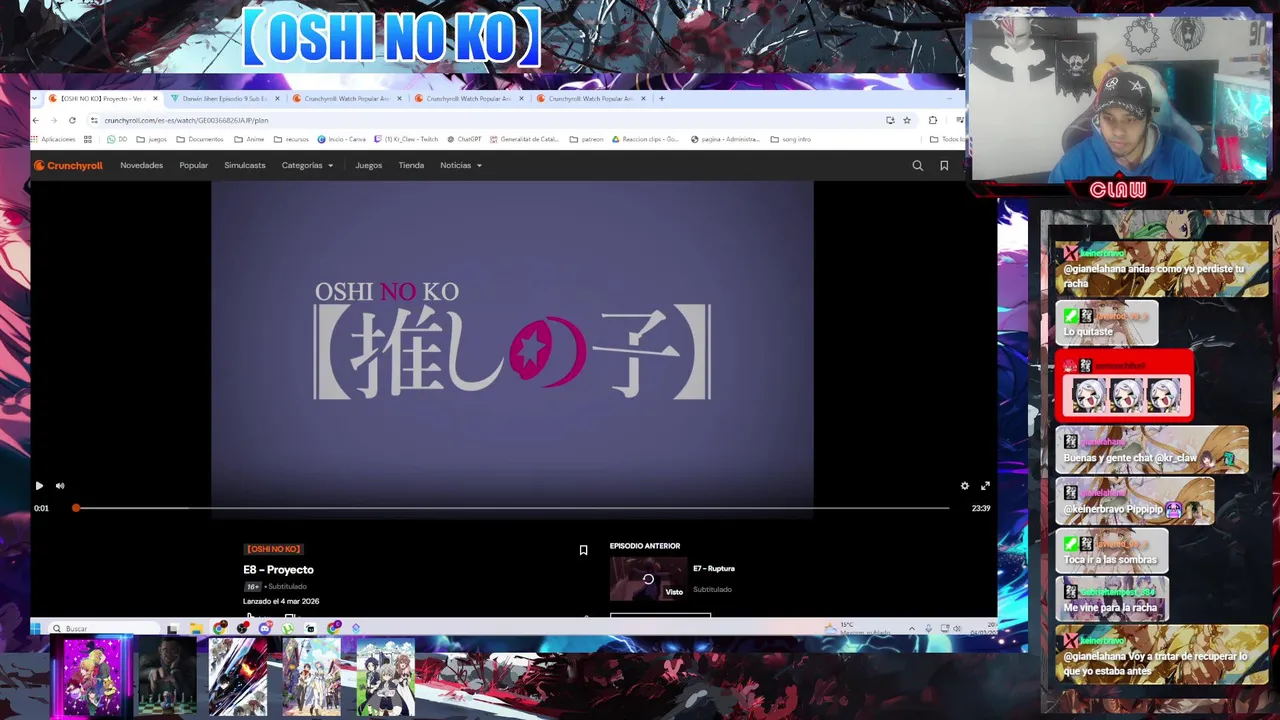Open the [OSHI NO KO] series link
The image size is (1280, 720).
pyautogui.click(x=273, y=549)
